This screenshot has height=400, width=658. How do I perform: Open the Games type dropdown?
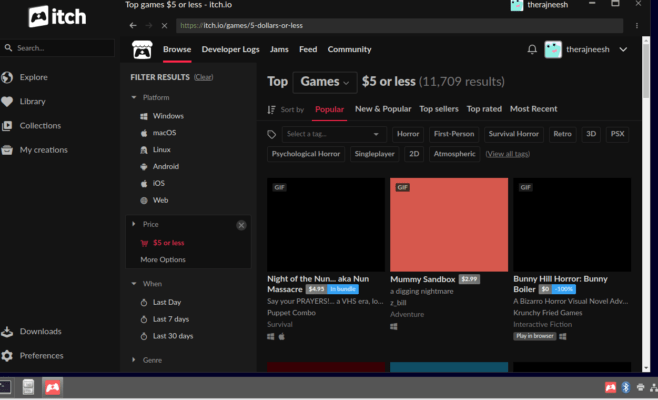tap(325, 82)
